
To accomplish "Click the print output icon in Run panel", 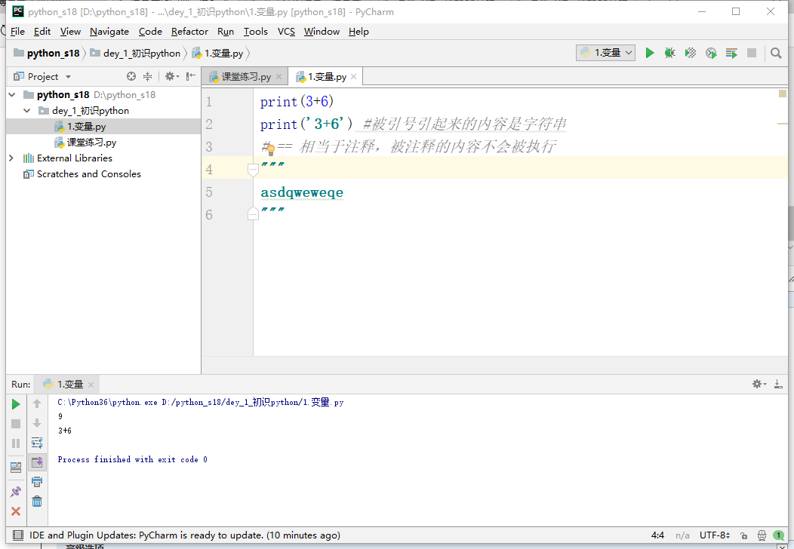I will point(37,482).
